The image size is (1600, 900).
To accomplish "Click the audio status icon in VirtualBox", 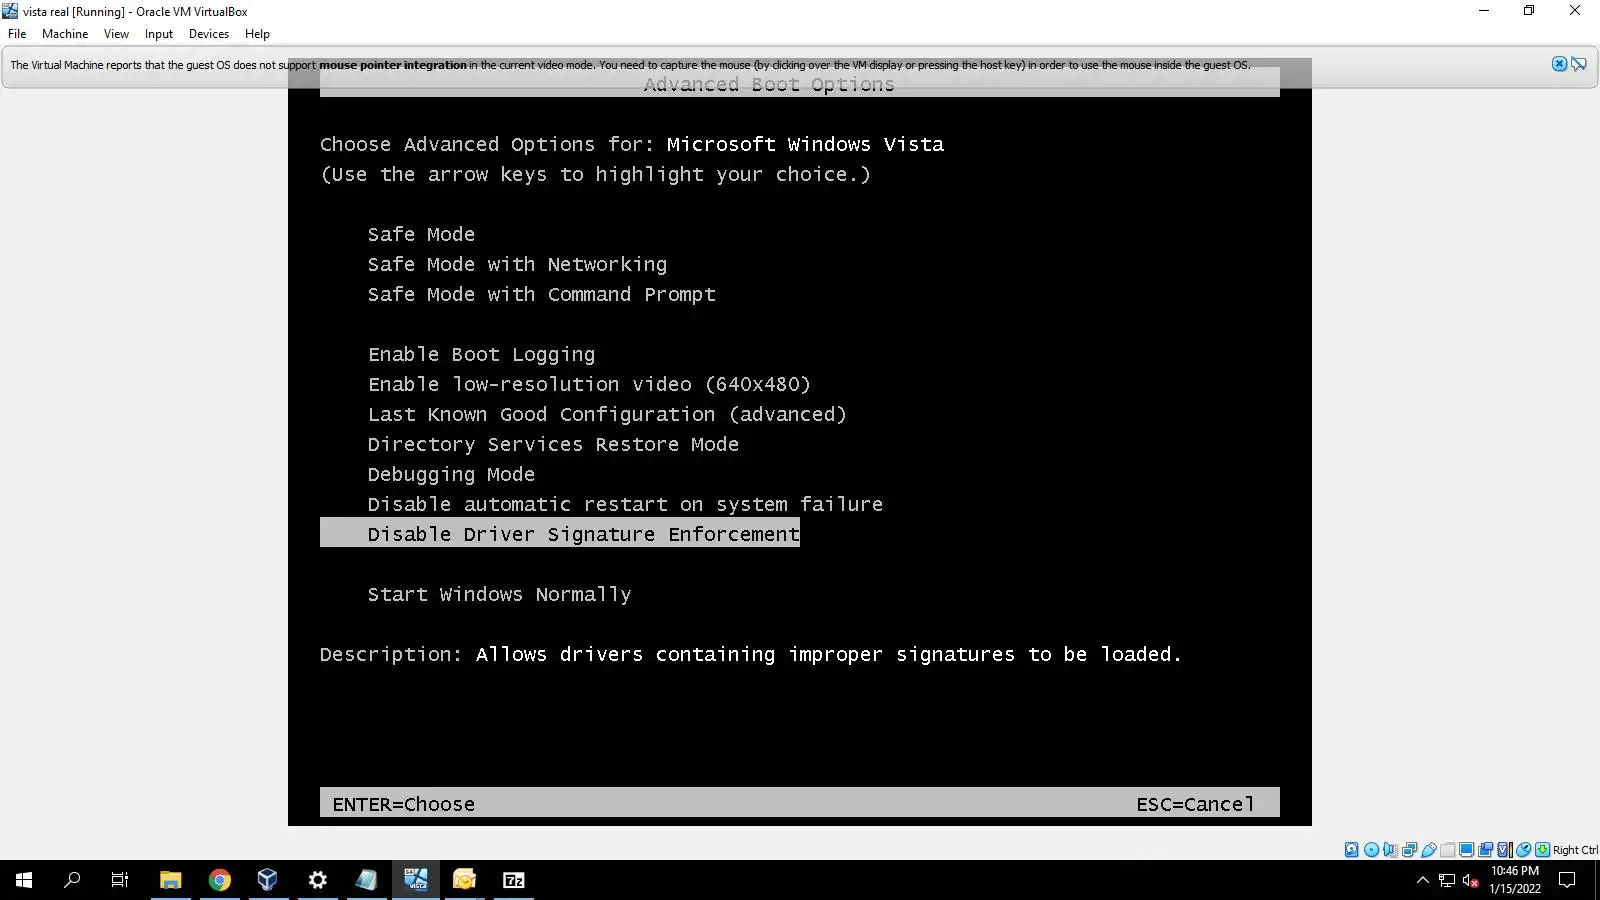I will pos(1390,850).
